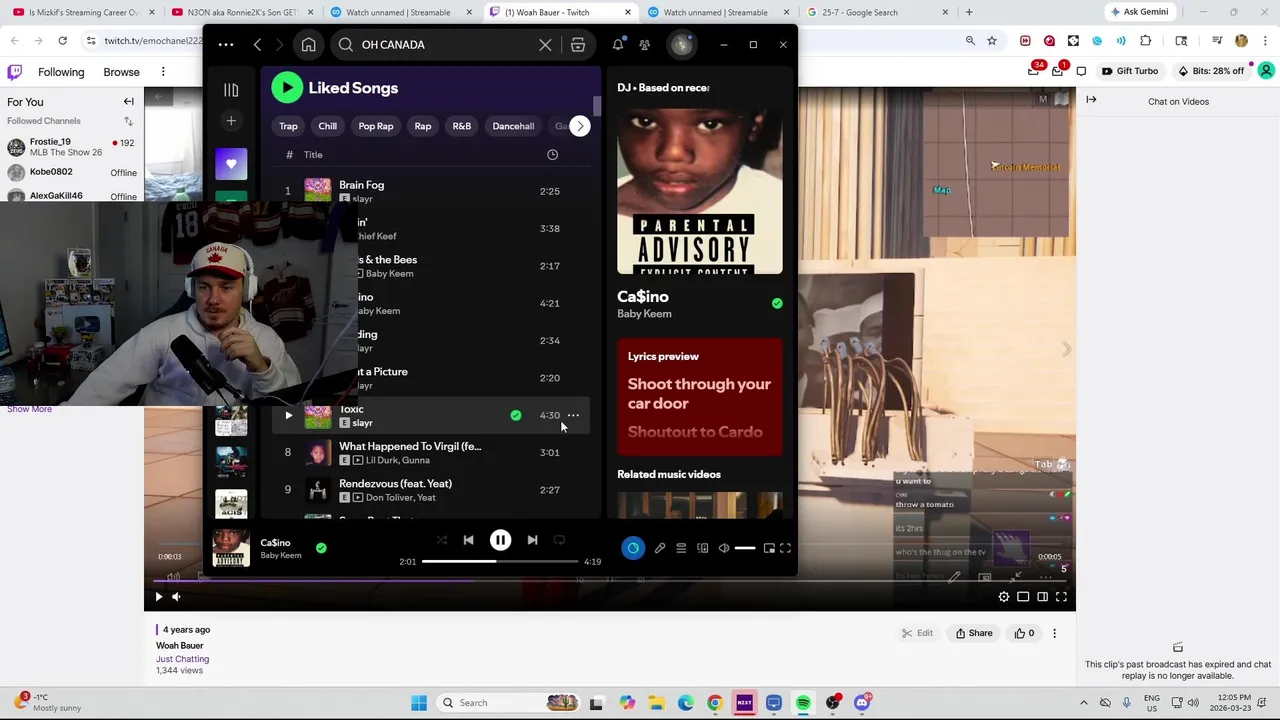
Task: Open Spotify's three-dot main menu
Action: pos(226,45)
